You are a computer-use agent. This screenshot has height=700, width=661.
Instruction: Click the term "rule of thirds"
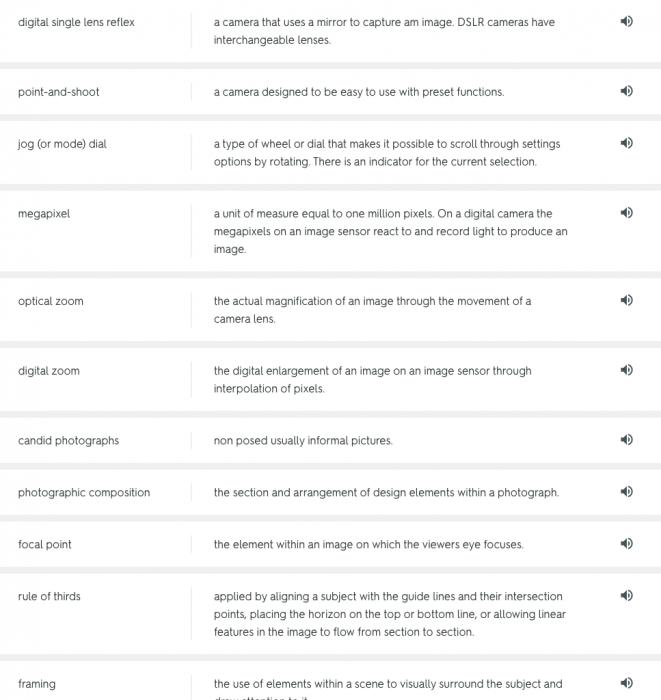point(49,597)
